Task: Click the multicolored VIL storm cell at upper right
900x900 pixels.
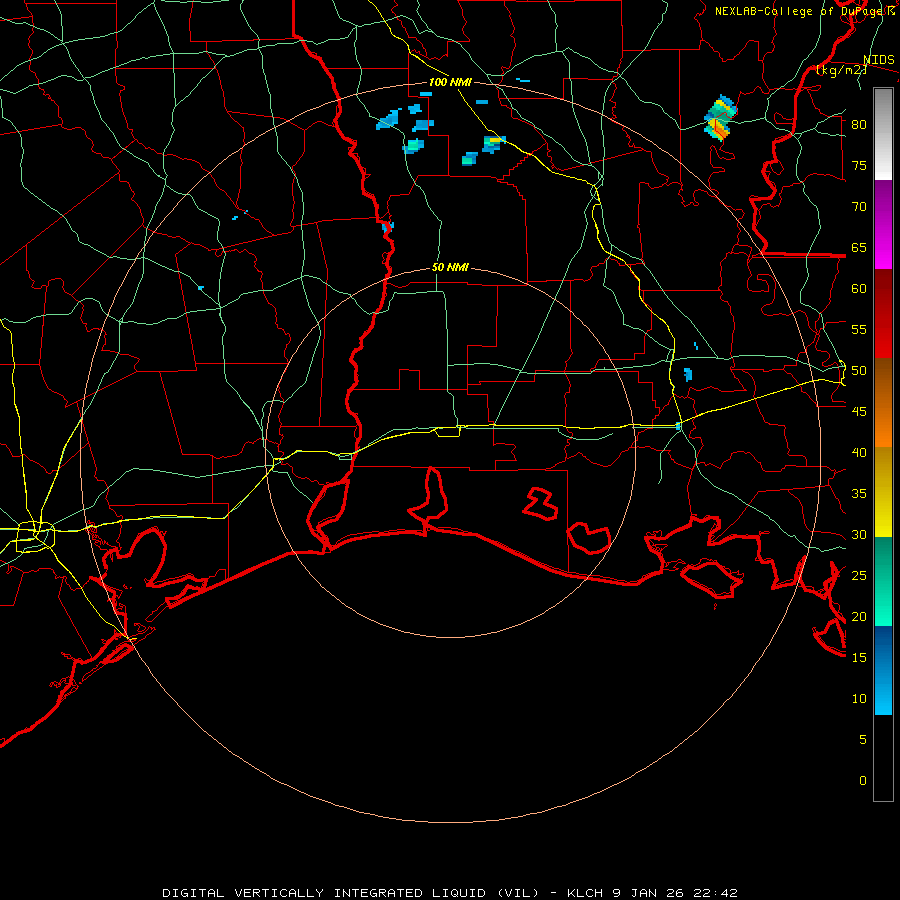Action: pos(720,118)
